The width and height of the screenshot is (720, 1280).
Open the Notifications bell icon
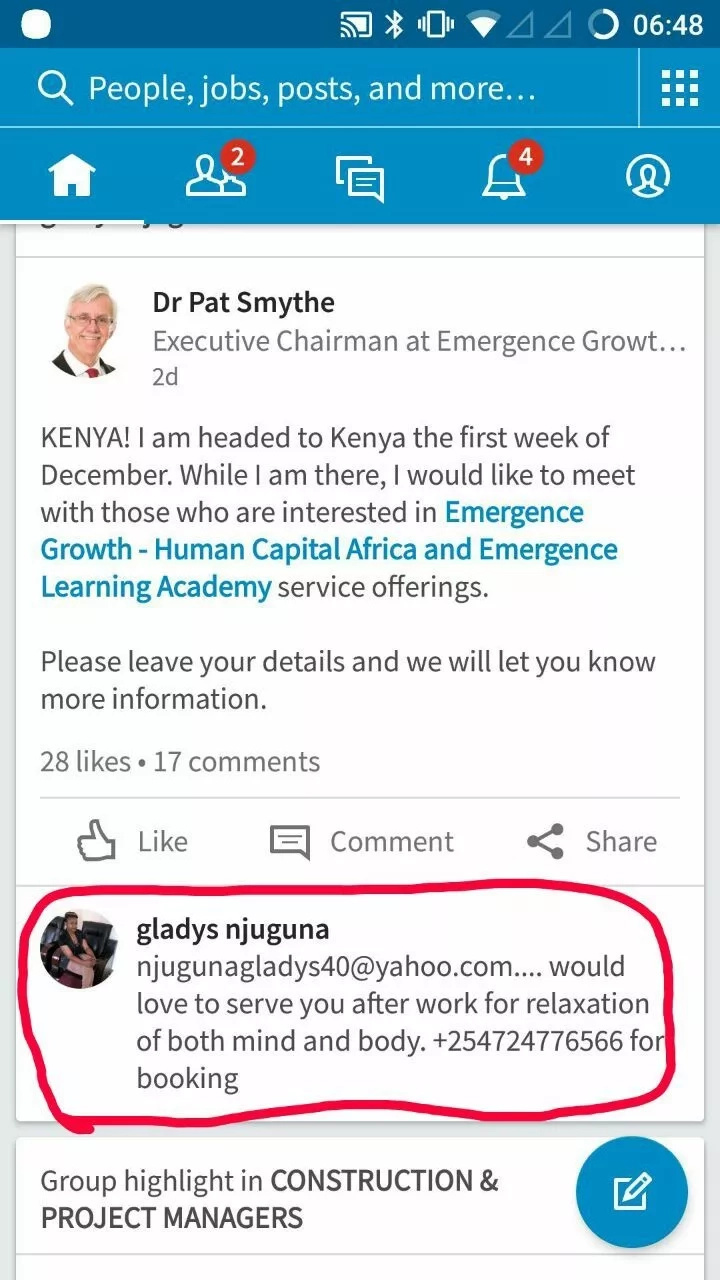pos(508,172)
